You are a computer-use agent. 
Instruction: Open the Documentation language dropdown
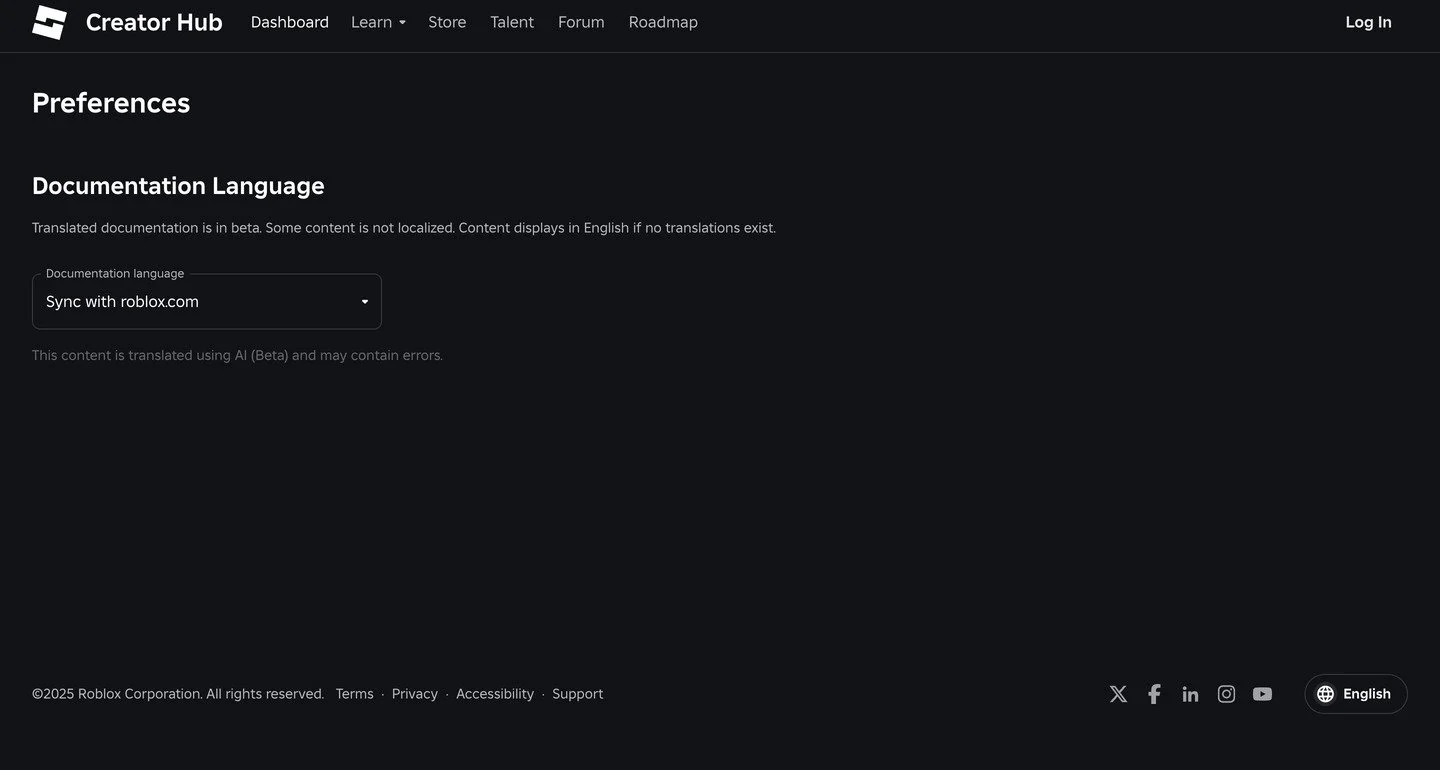[207, 301]
